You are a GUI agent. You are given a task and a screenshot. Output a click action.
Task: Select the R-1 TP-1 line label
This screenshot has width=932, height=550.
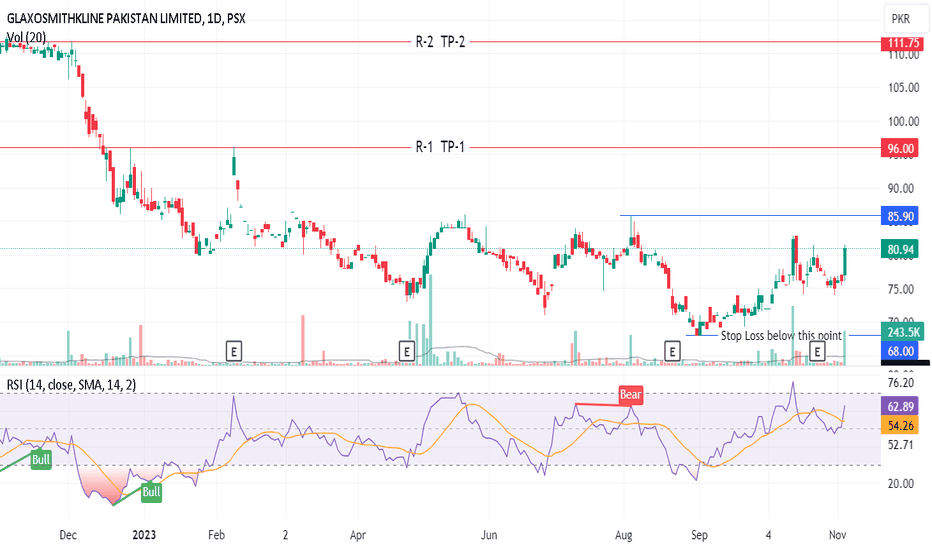coord(440,147)
